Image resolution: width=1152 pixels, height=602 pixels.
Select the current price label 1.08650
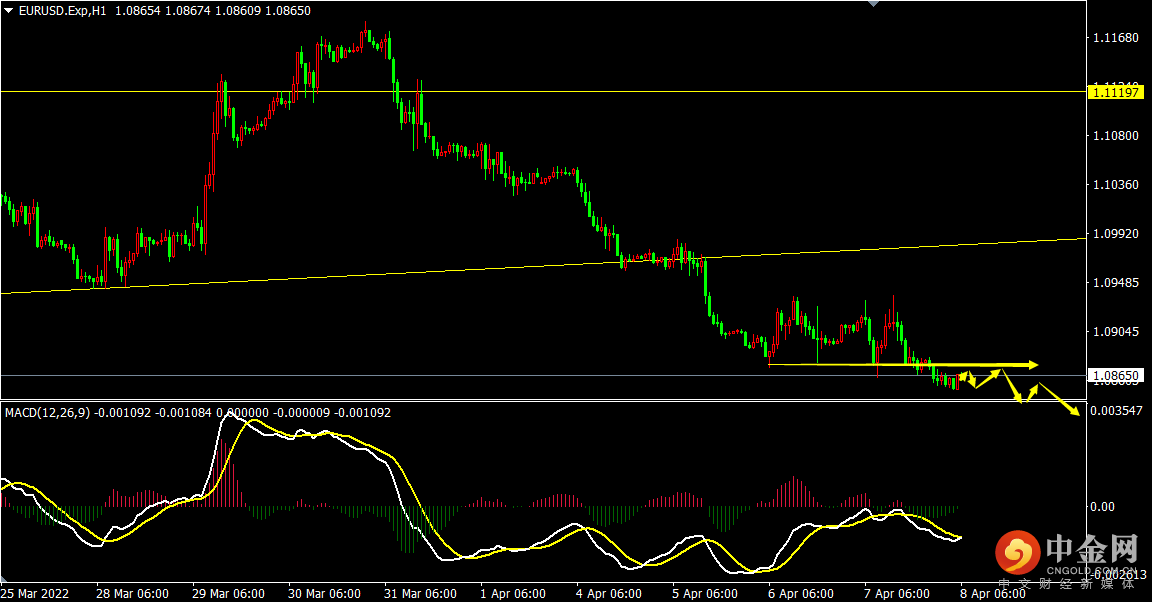1116,376
